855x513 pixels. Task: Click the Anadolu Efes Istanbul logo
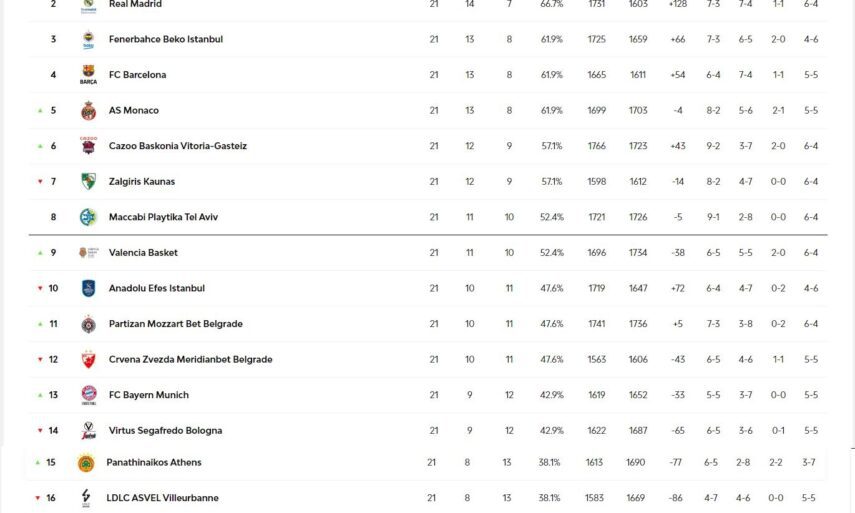coord(88,288)
